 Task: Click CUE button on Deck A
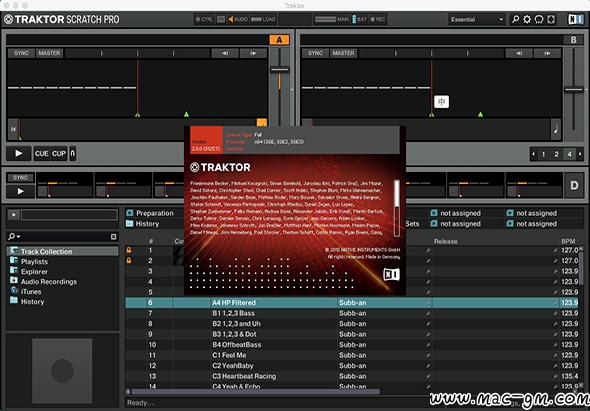coord(41,154)
